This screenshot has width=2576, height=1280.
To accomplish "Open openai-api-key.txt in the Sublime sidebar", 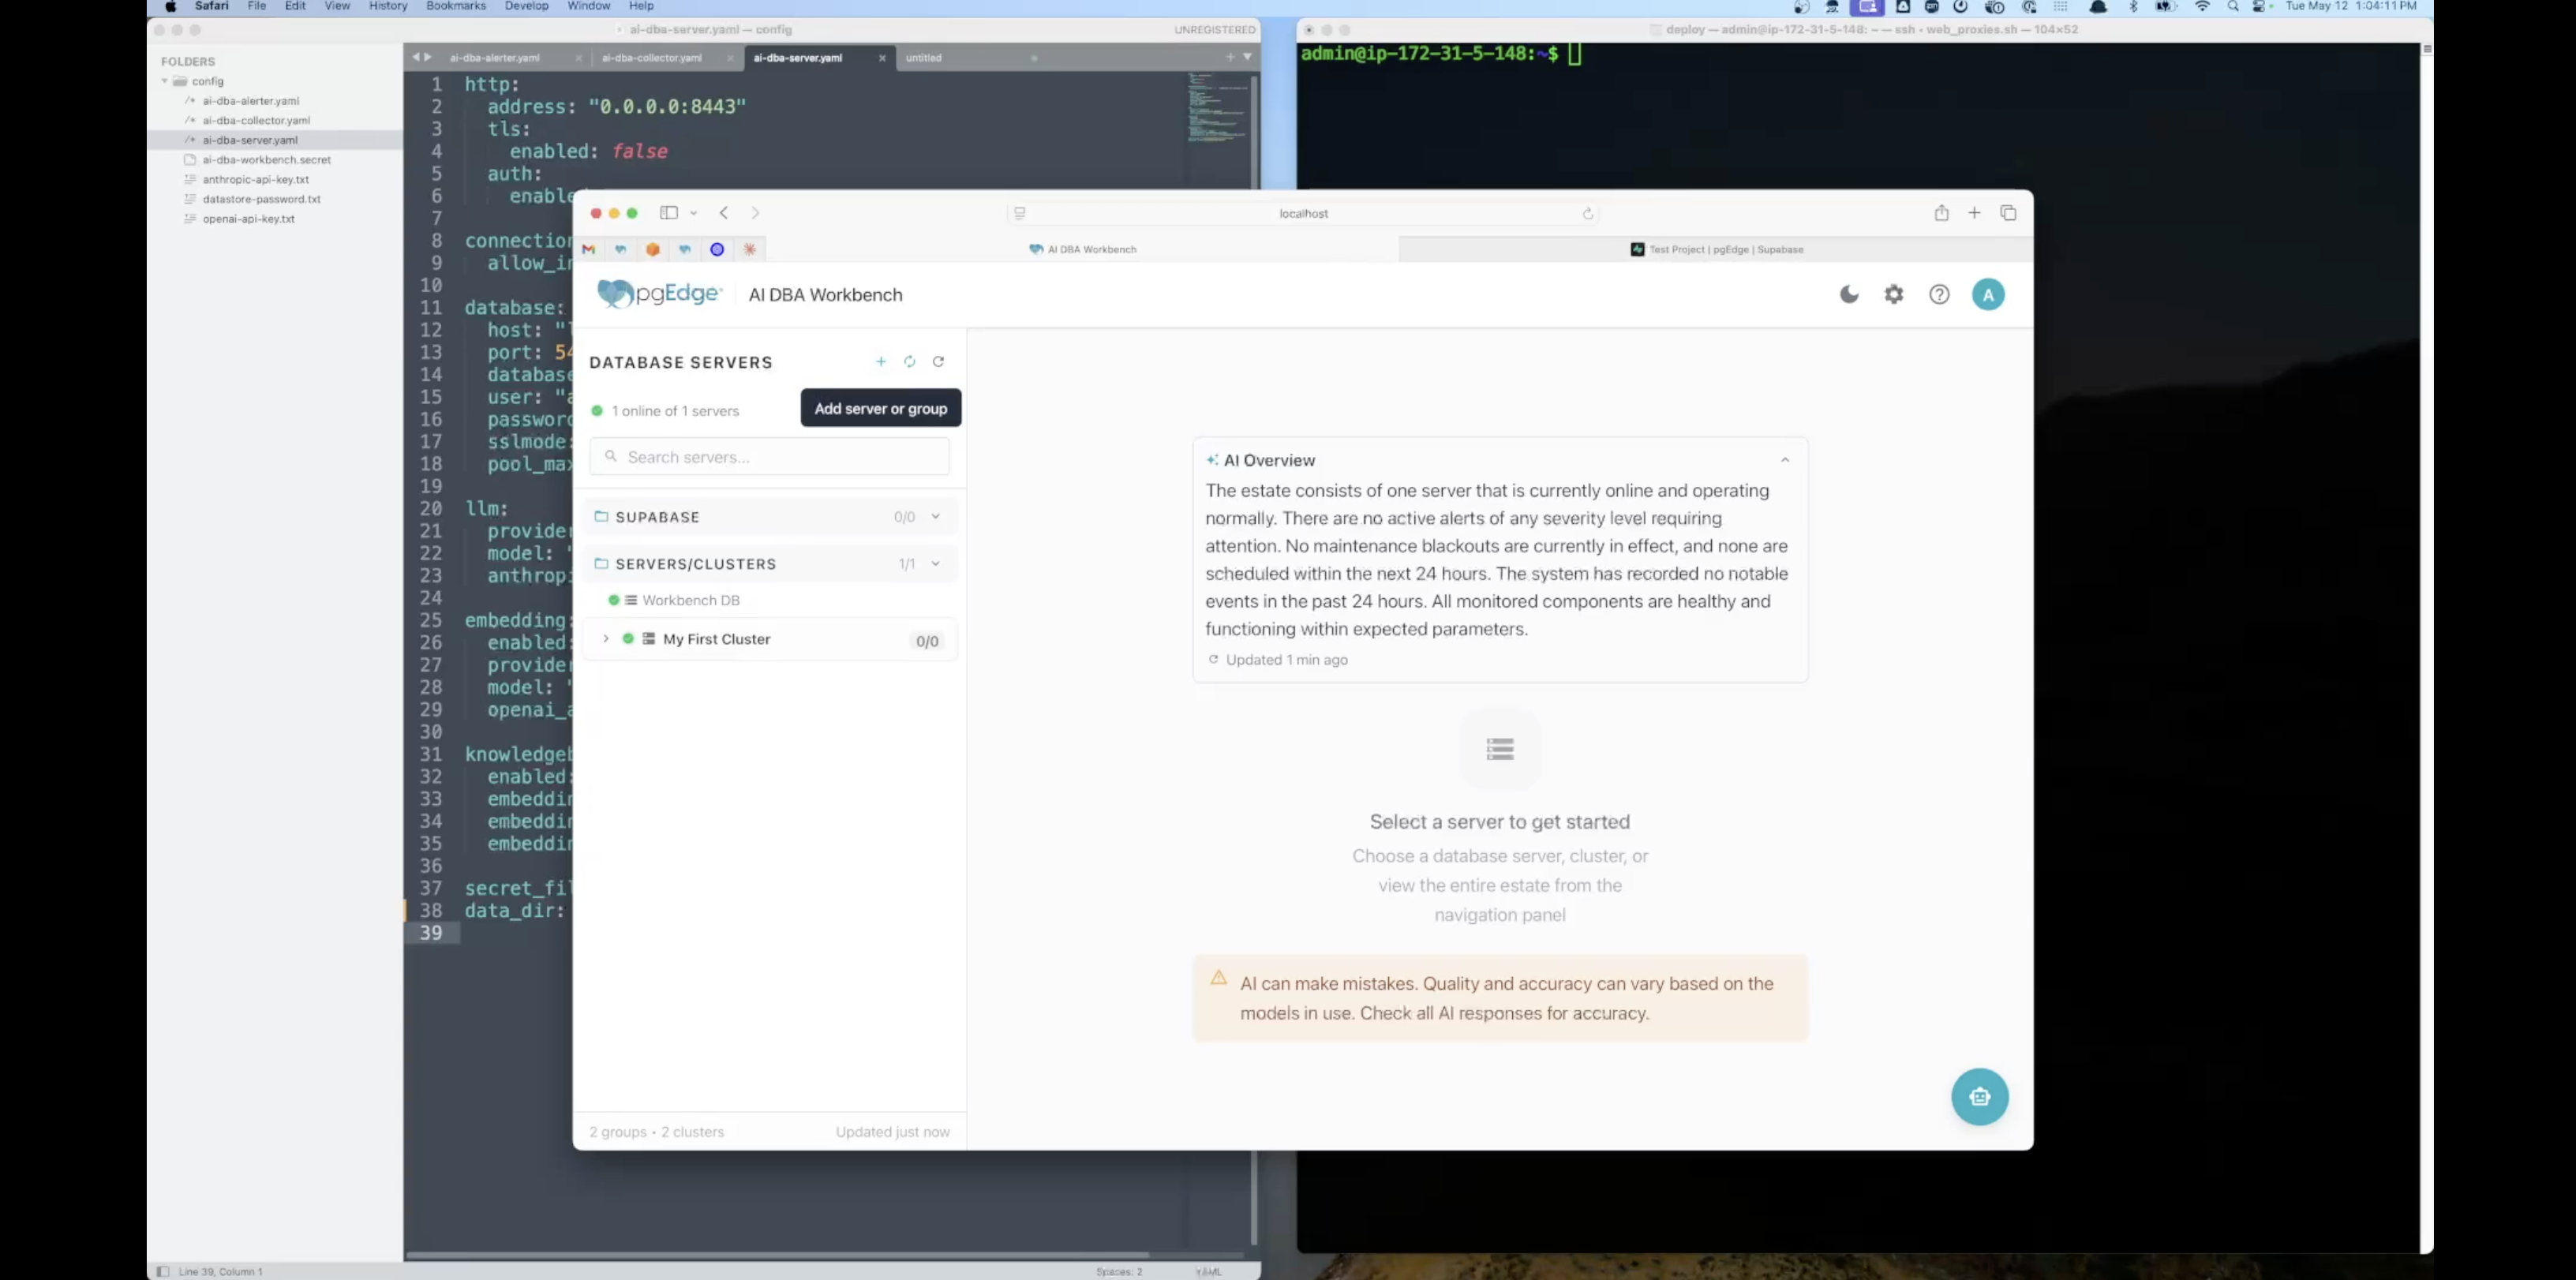I will click(x=249, y=218).
